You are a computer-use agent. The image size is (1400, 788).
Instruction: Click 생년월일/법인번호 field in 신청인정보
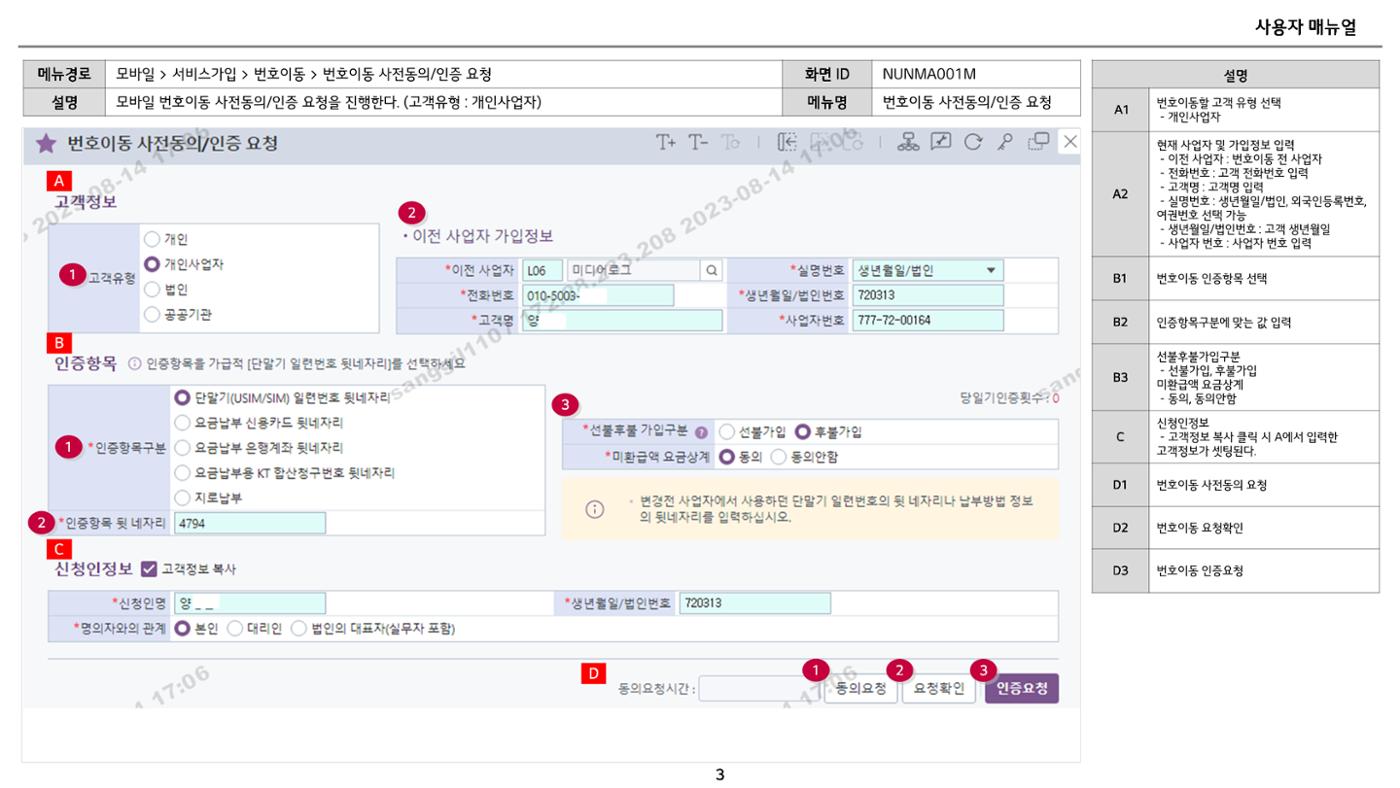coord(755,603)
